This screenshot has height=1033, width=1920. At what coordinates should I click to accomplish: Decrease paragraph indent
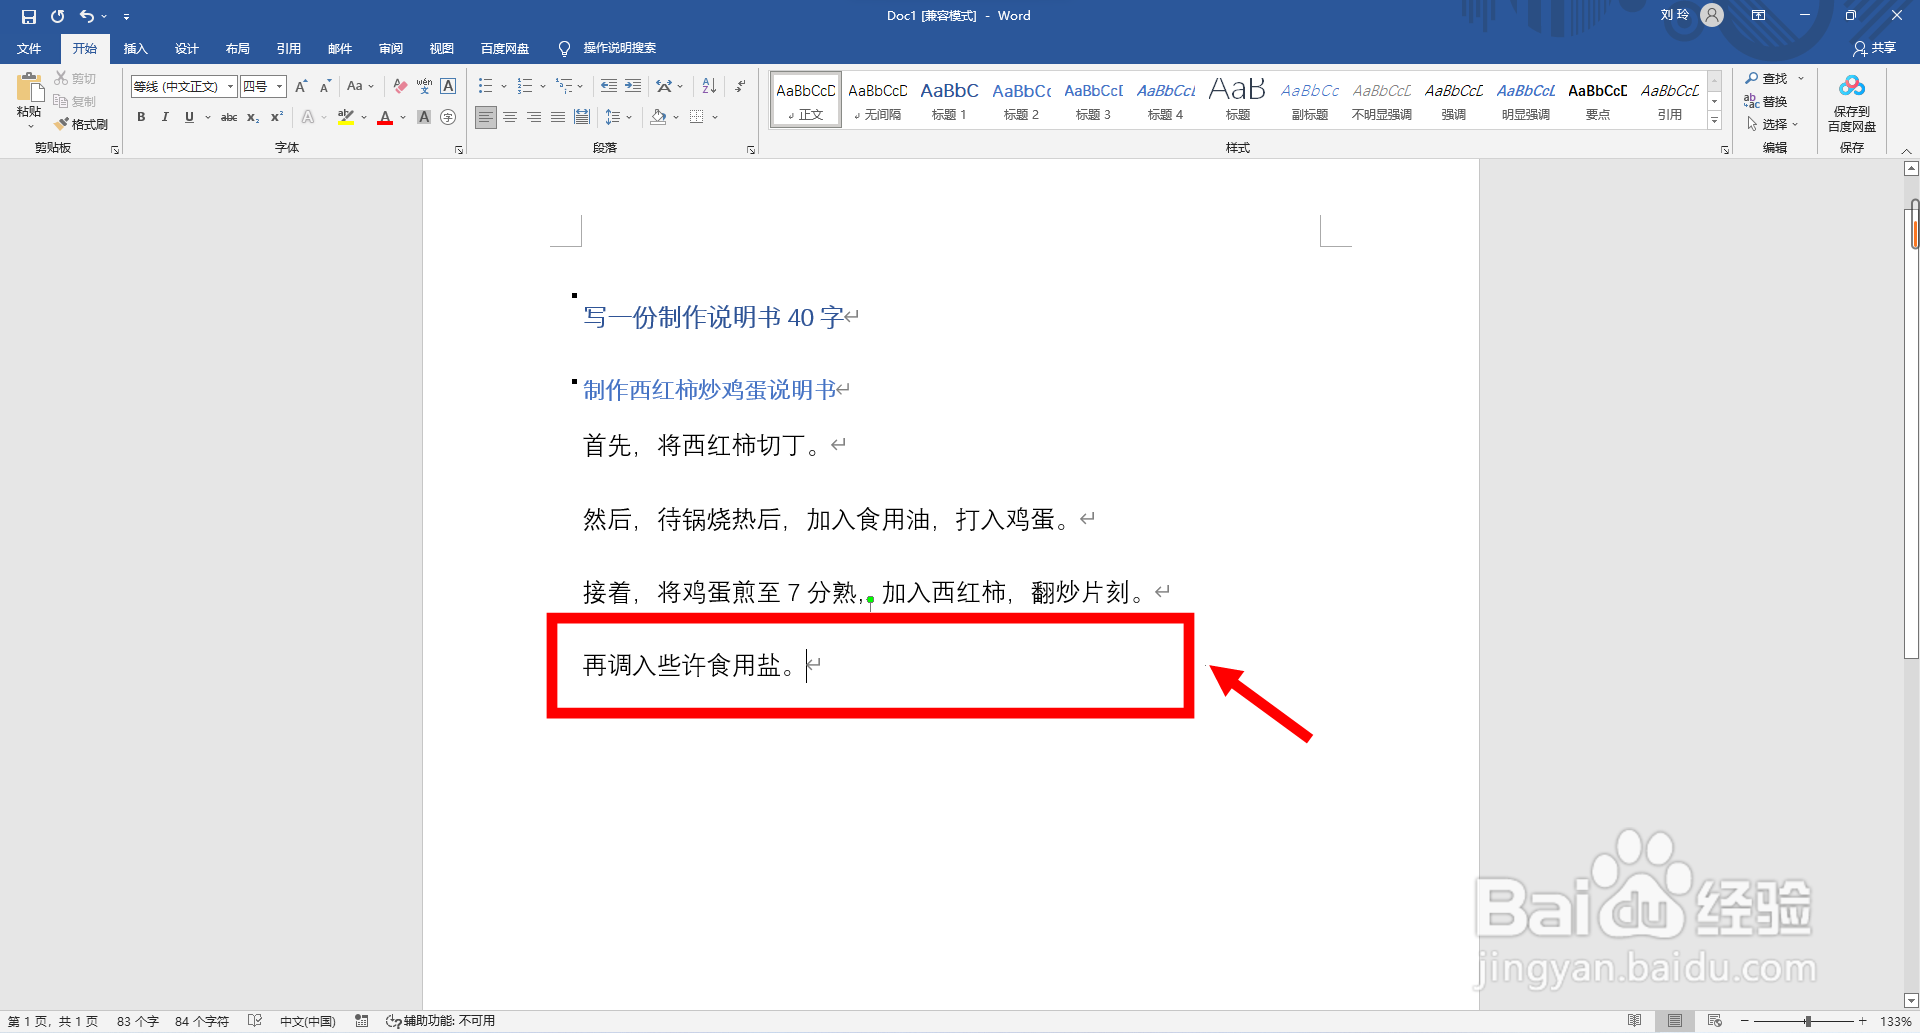608,86
